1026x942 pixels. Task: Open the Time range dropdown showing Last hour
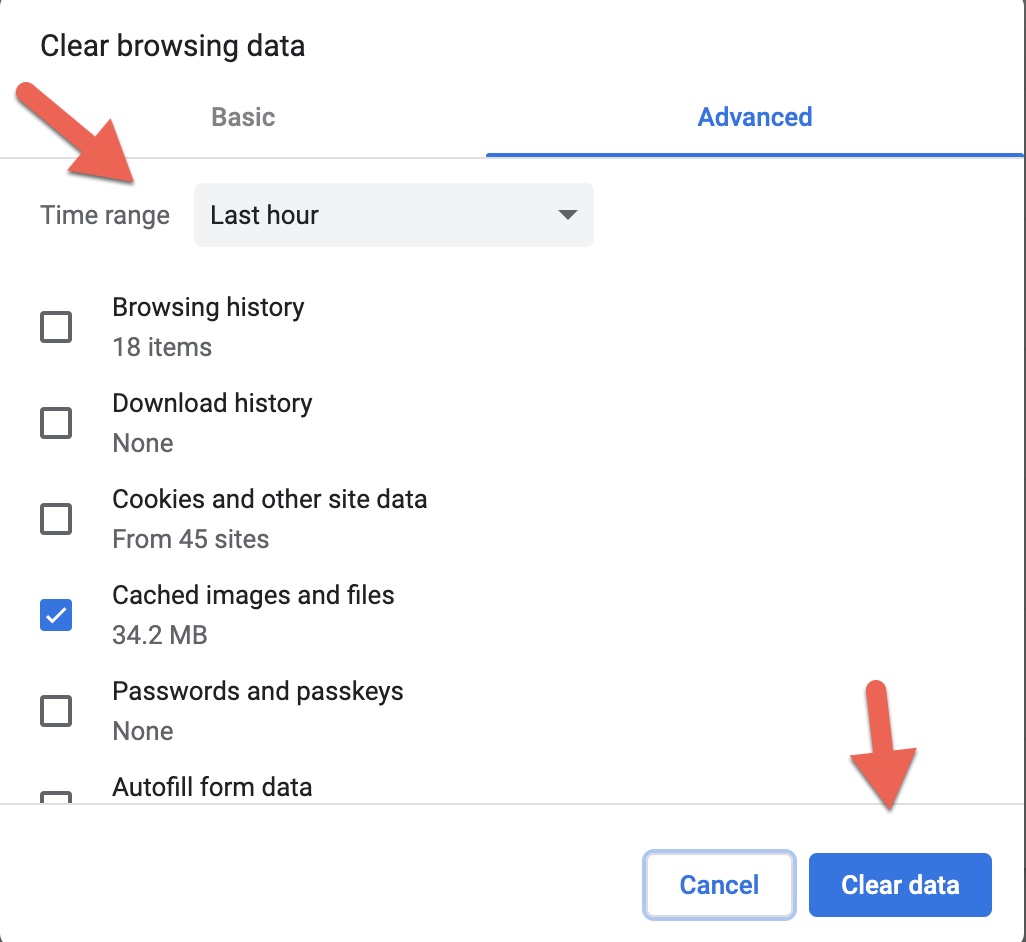coord(394,215)
